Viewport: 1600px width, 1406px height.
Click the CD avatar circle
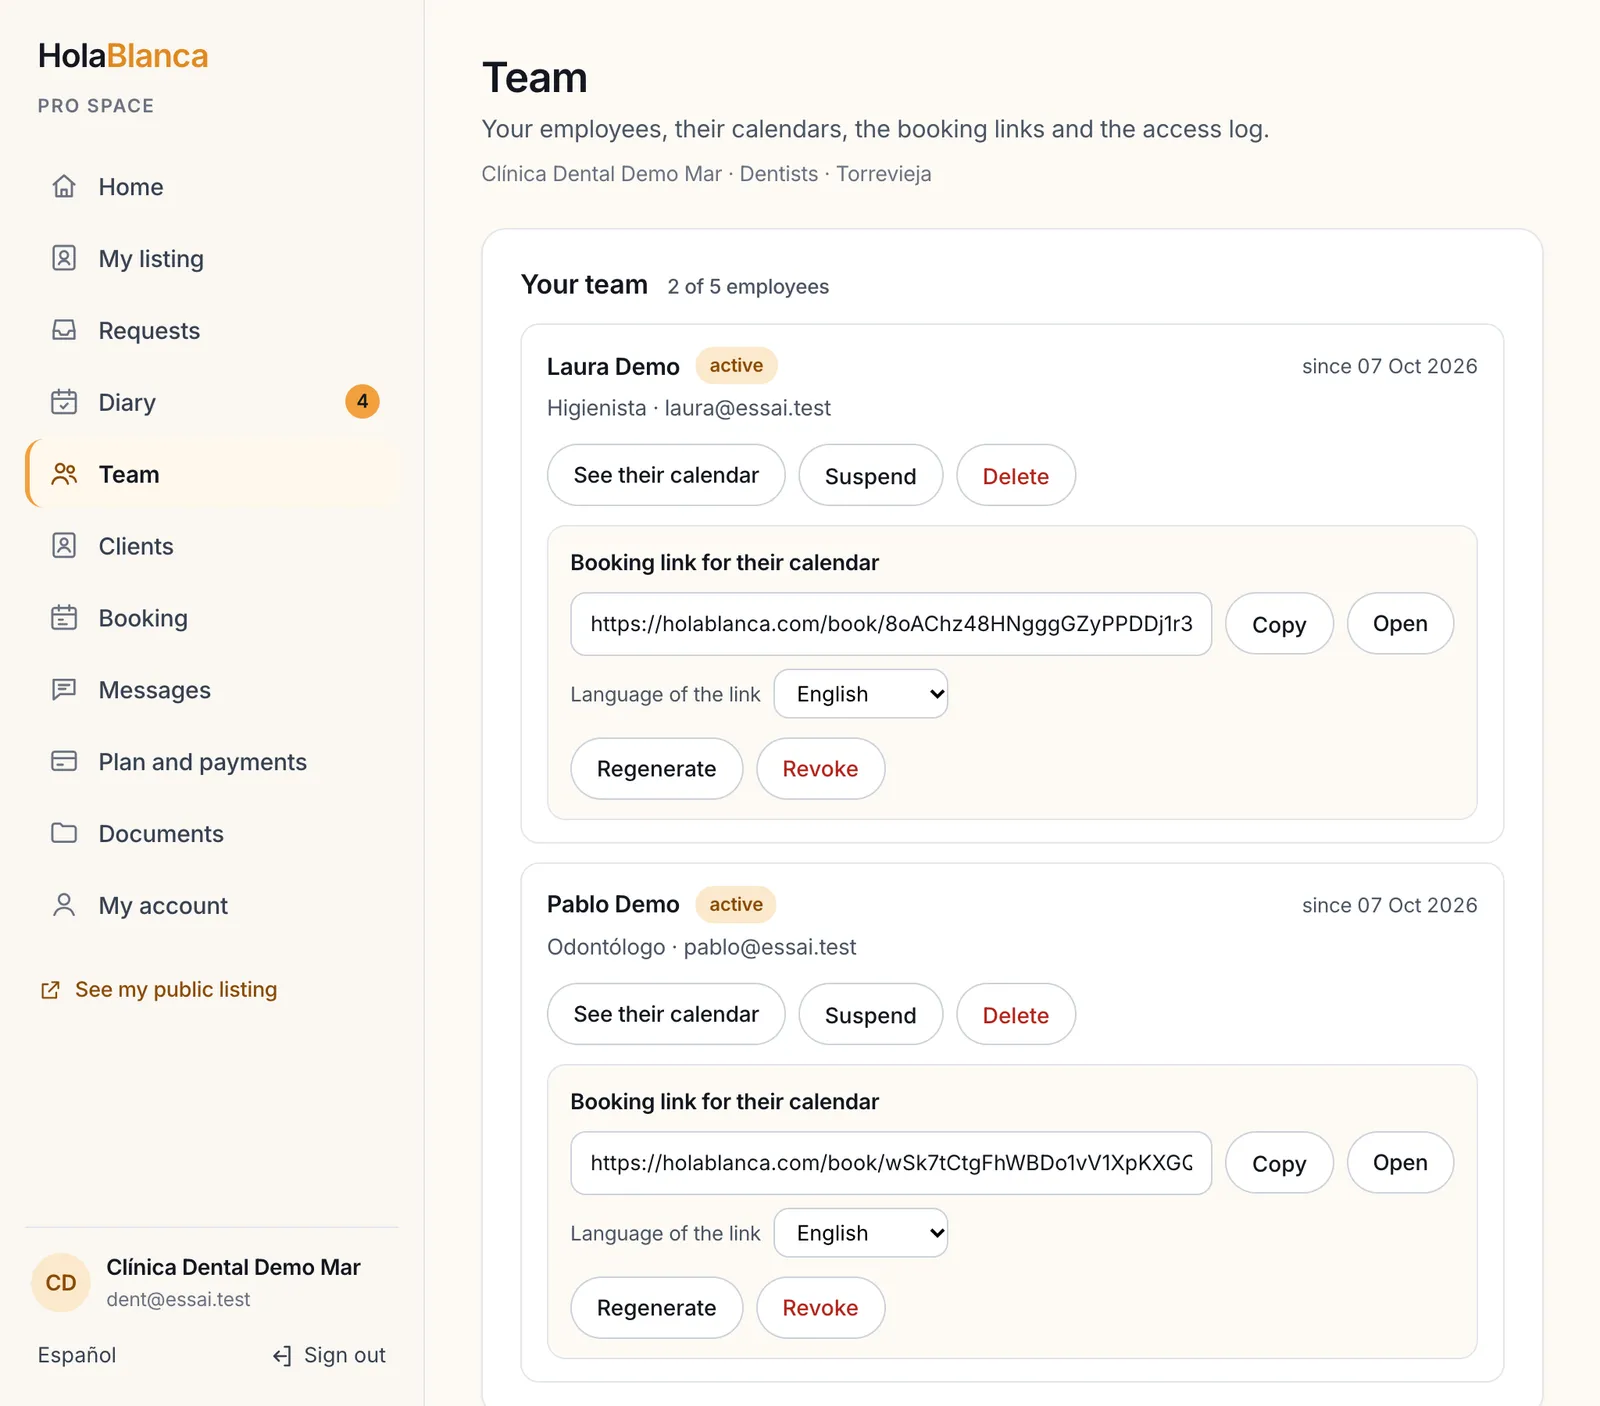tap(61, 1283)
